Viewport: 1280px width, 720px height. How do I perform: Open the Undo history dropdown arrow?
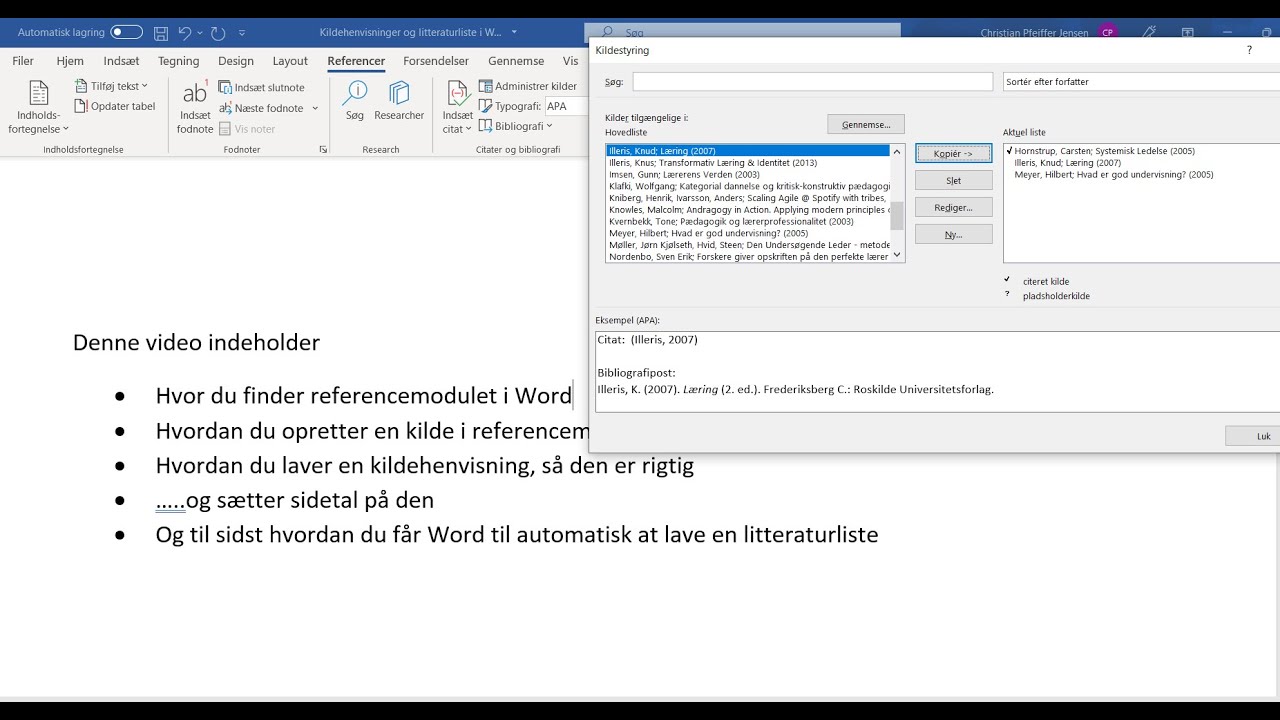(x=200, y=33)
